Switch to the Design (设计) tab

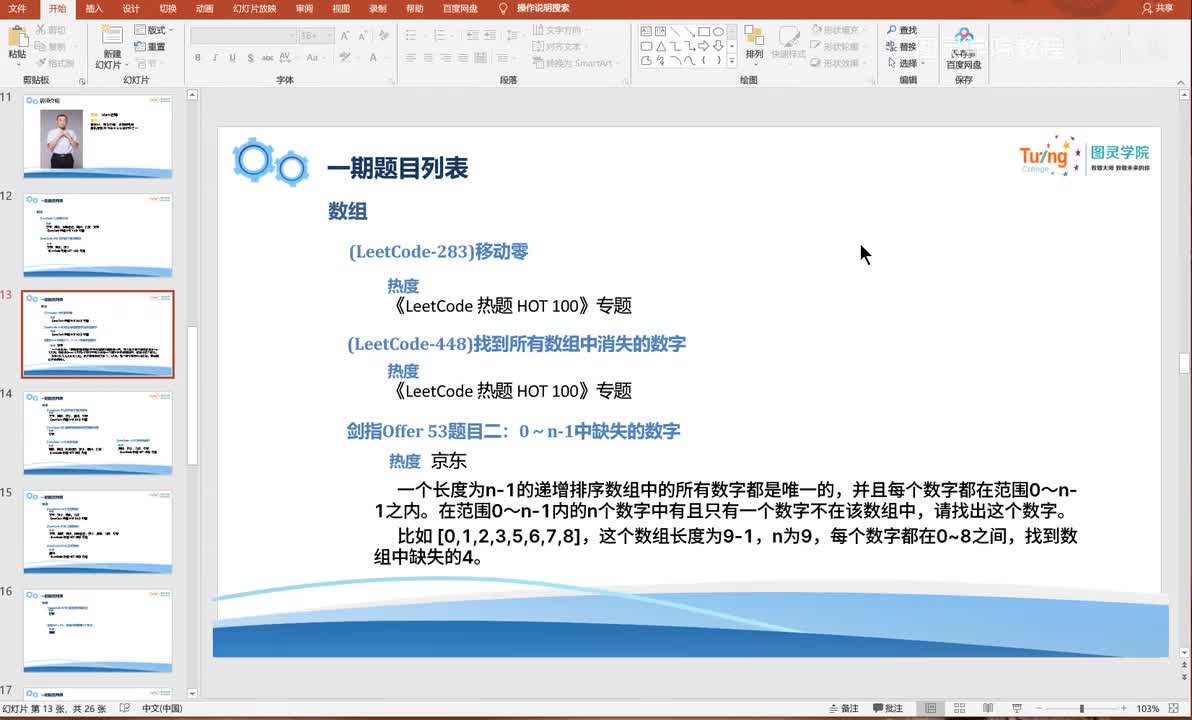131,8
